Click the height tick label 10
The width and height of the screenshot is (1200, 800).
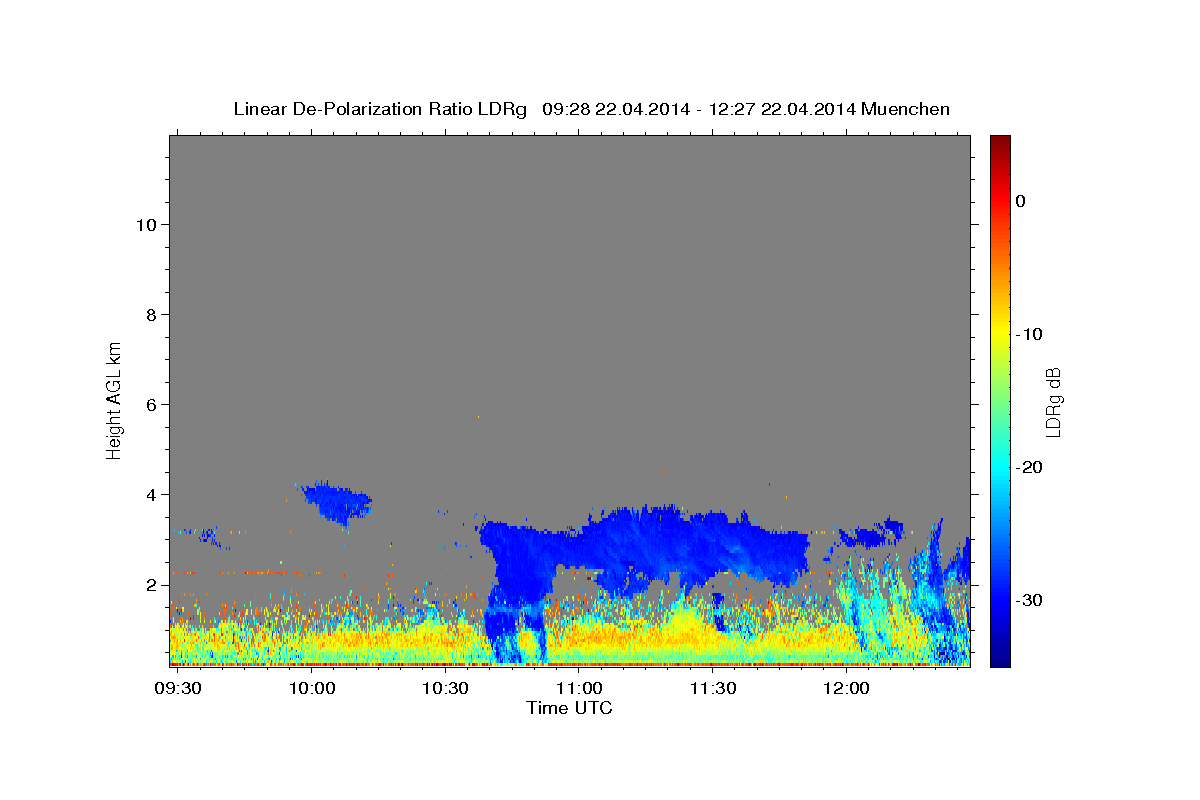click(146, 224)
